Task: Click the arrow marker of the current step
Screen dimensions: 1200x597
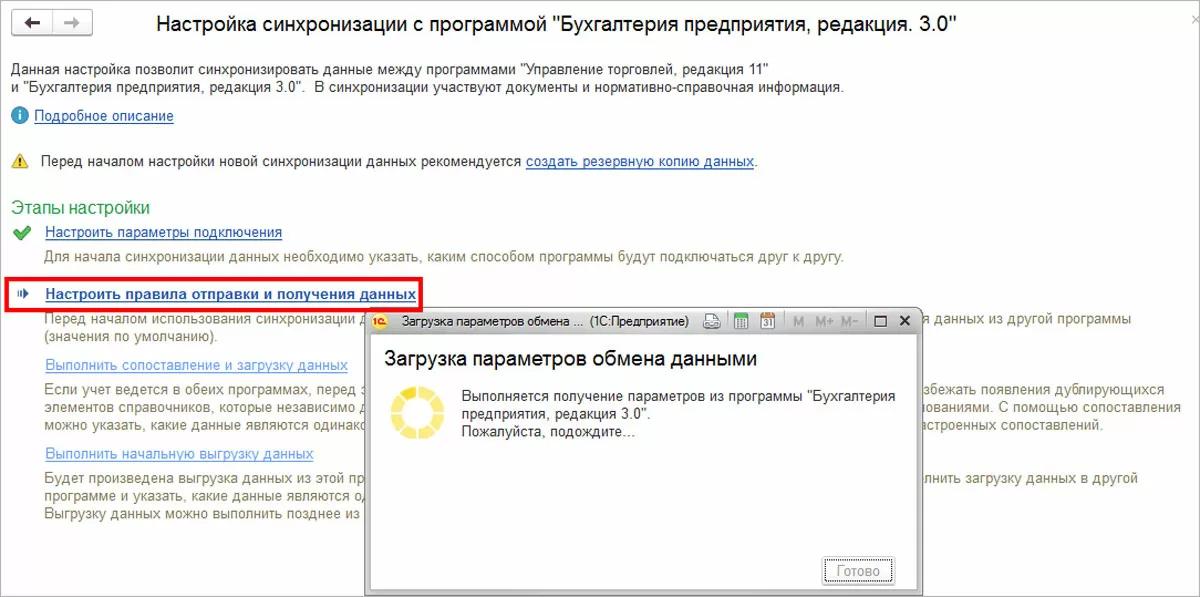Action: click(22, 295)
